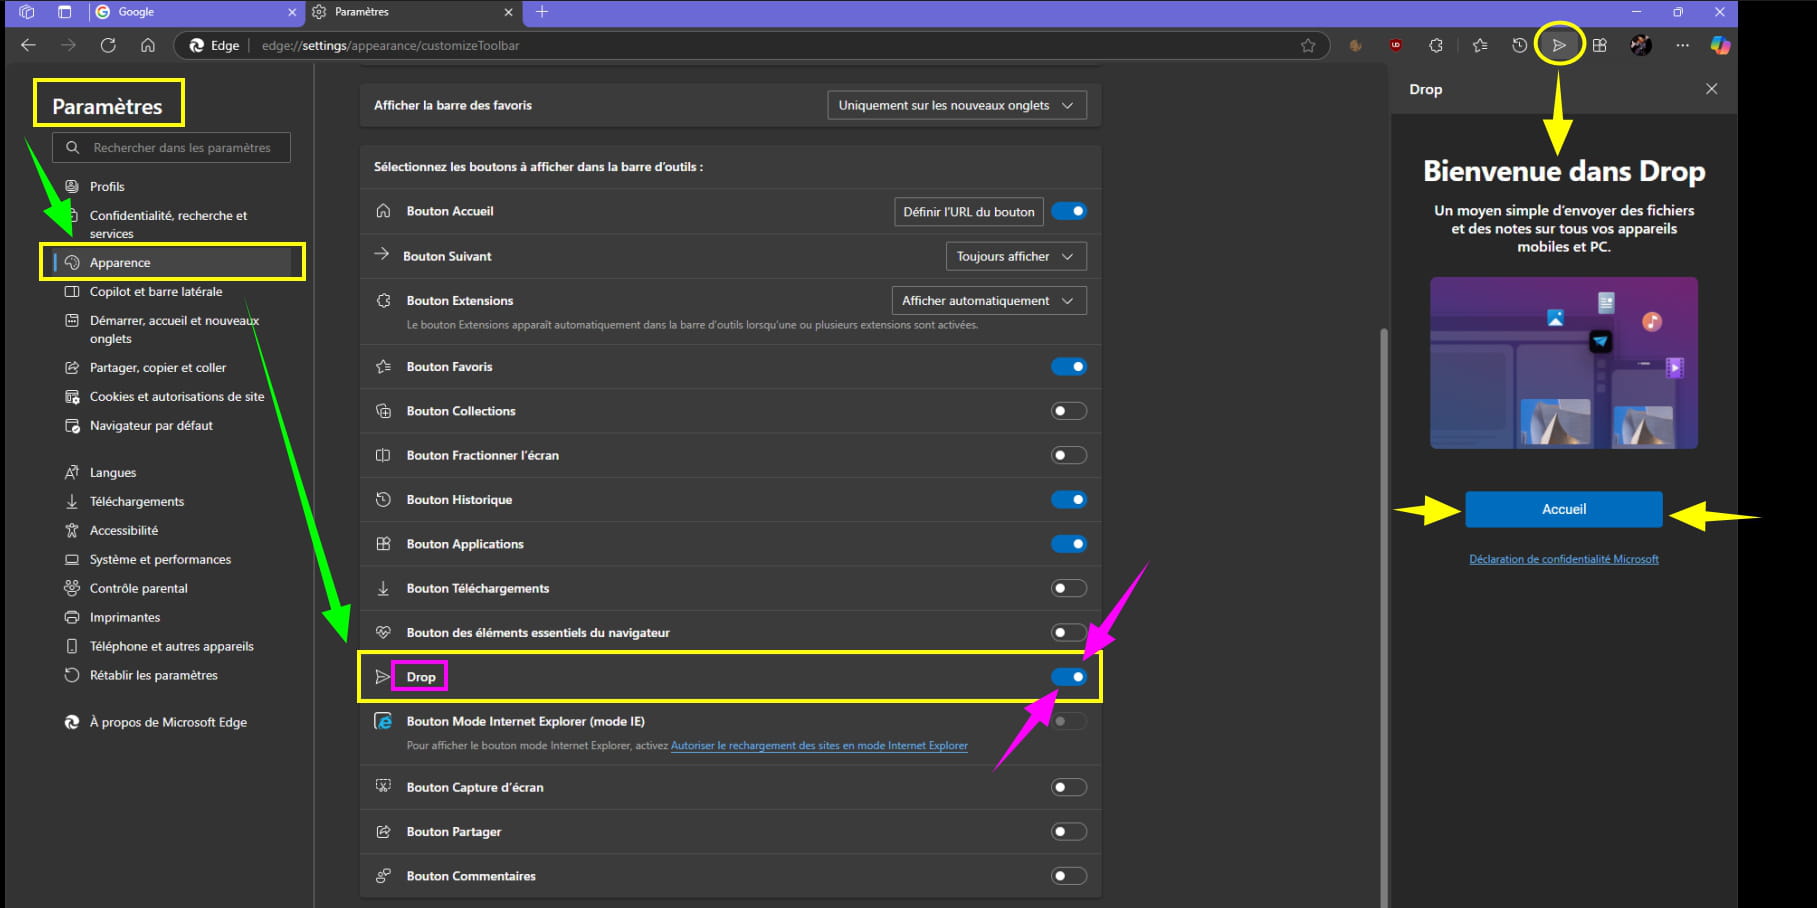Enable the Bouton Capture d'écran switch
Image resolution: width=1817 pixels, height=908 pixels.
coord(1069,787)
